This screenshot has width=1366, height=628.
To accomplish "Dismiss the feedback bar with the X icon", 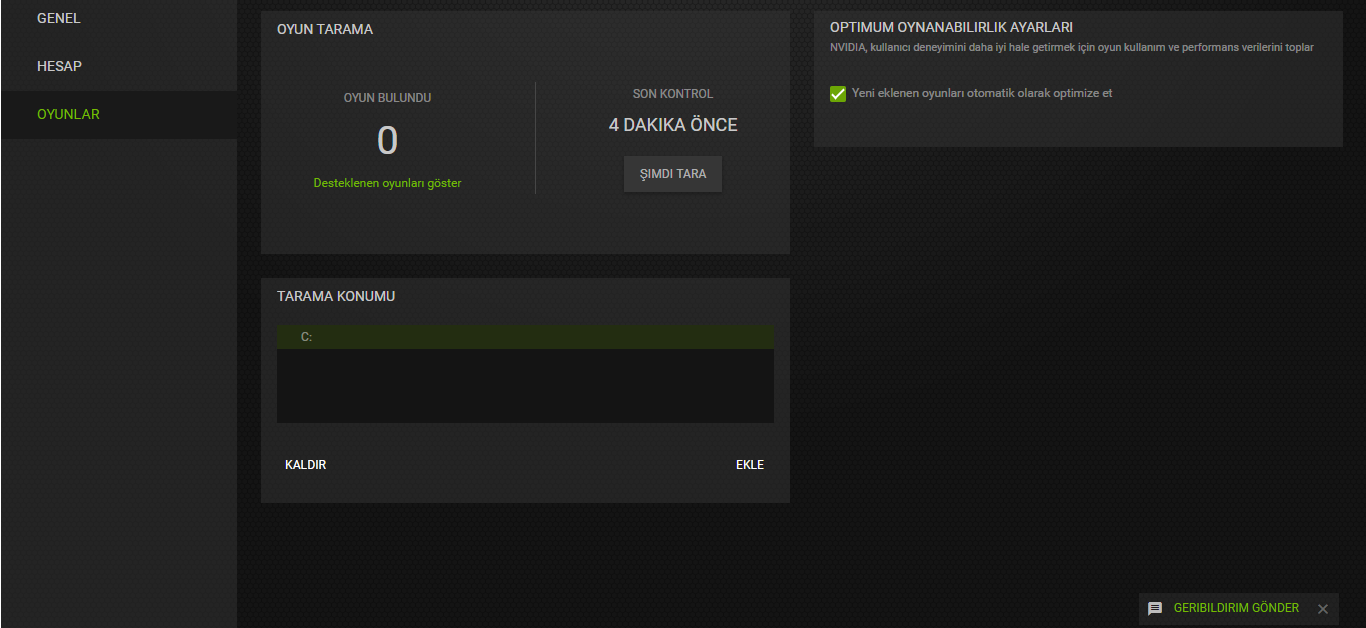I will 1323,609.
